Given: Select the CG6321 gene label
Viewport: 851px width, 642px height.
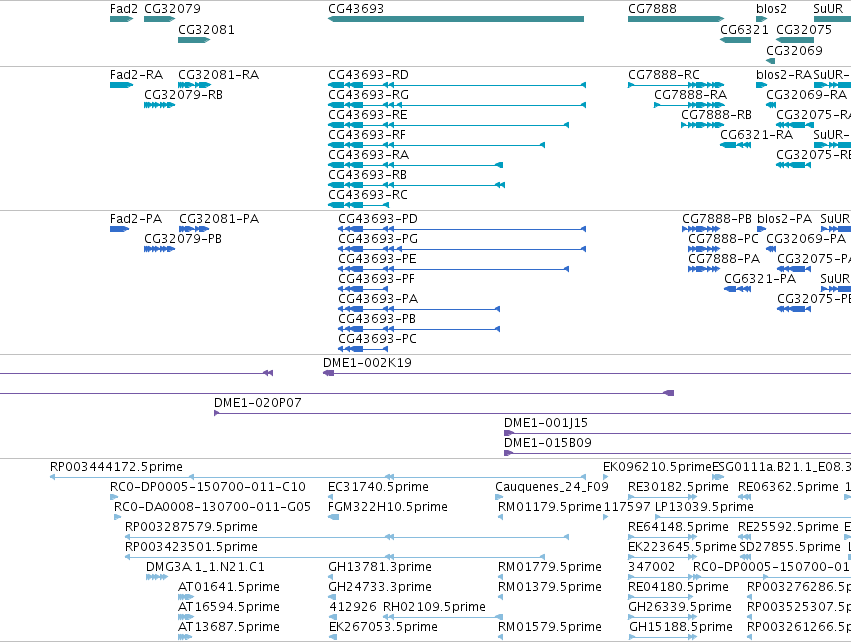Looking at the screenshot, I should pos(744,30).
